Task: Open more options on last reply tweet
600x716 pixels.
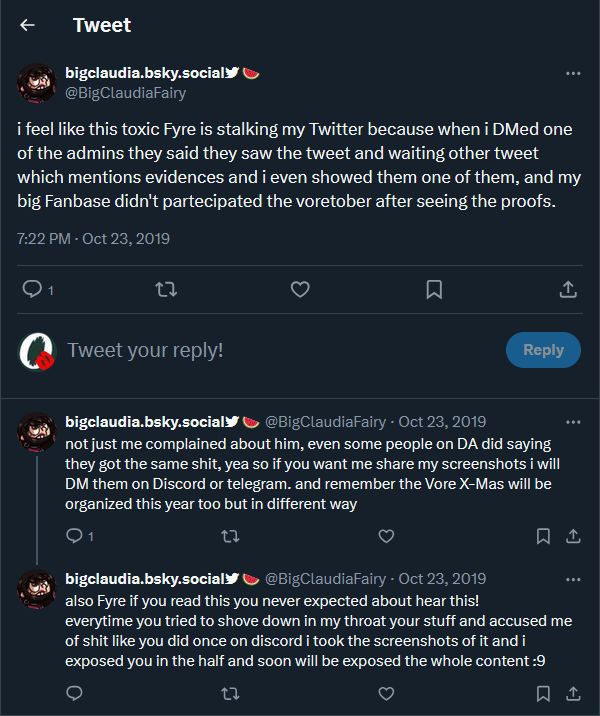Action: 573,579
